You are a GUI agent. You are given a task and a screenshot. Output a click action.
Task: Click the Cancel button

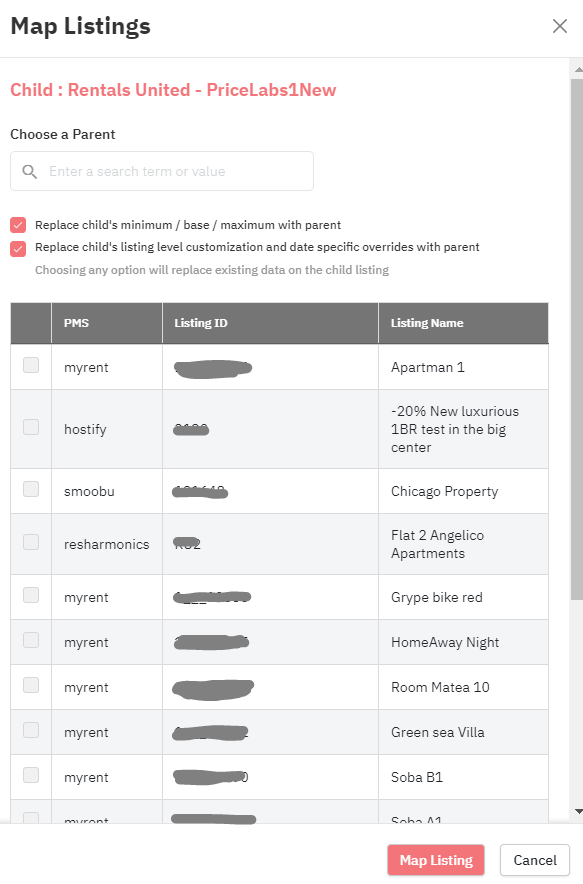535,860
